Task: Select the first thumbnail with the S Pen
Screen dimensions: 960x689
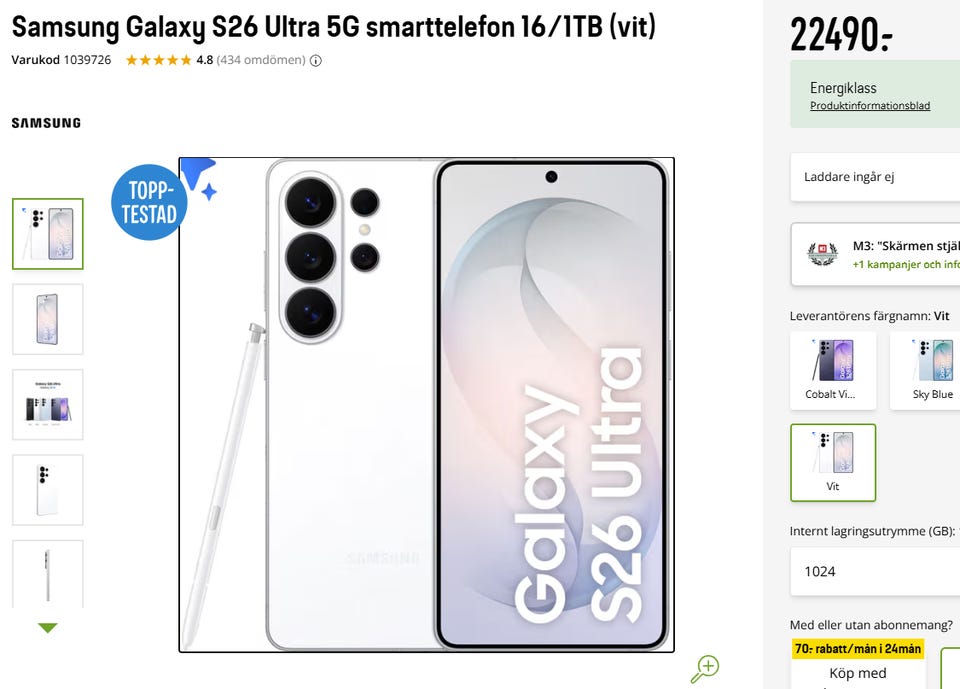Action: 48,234
